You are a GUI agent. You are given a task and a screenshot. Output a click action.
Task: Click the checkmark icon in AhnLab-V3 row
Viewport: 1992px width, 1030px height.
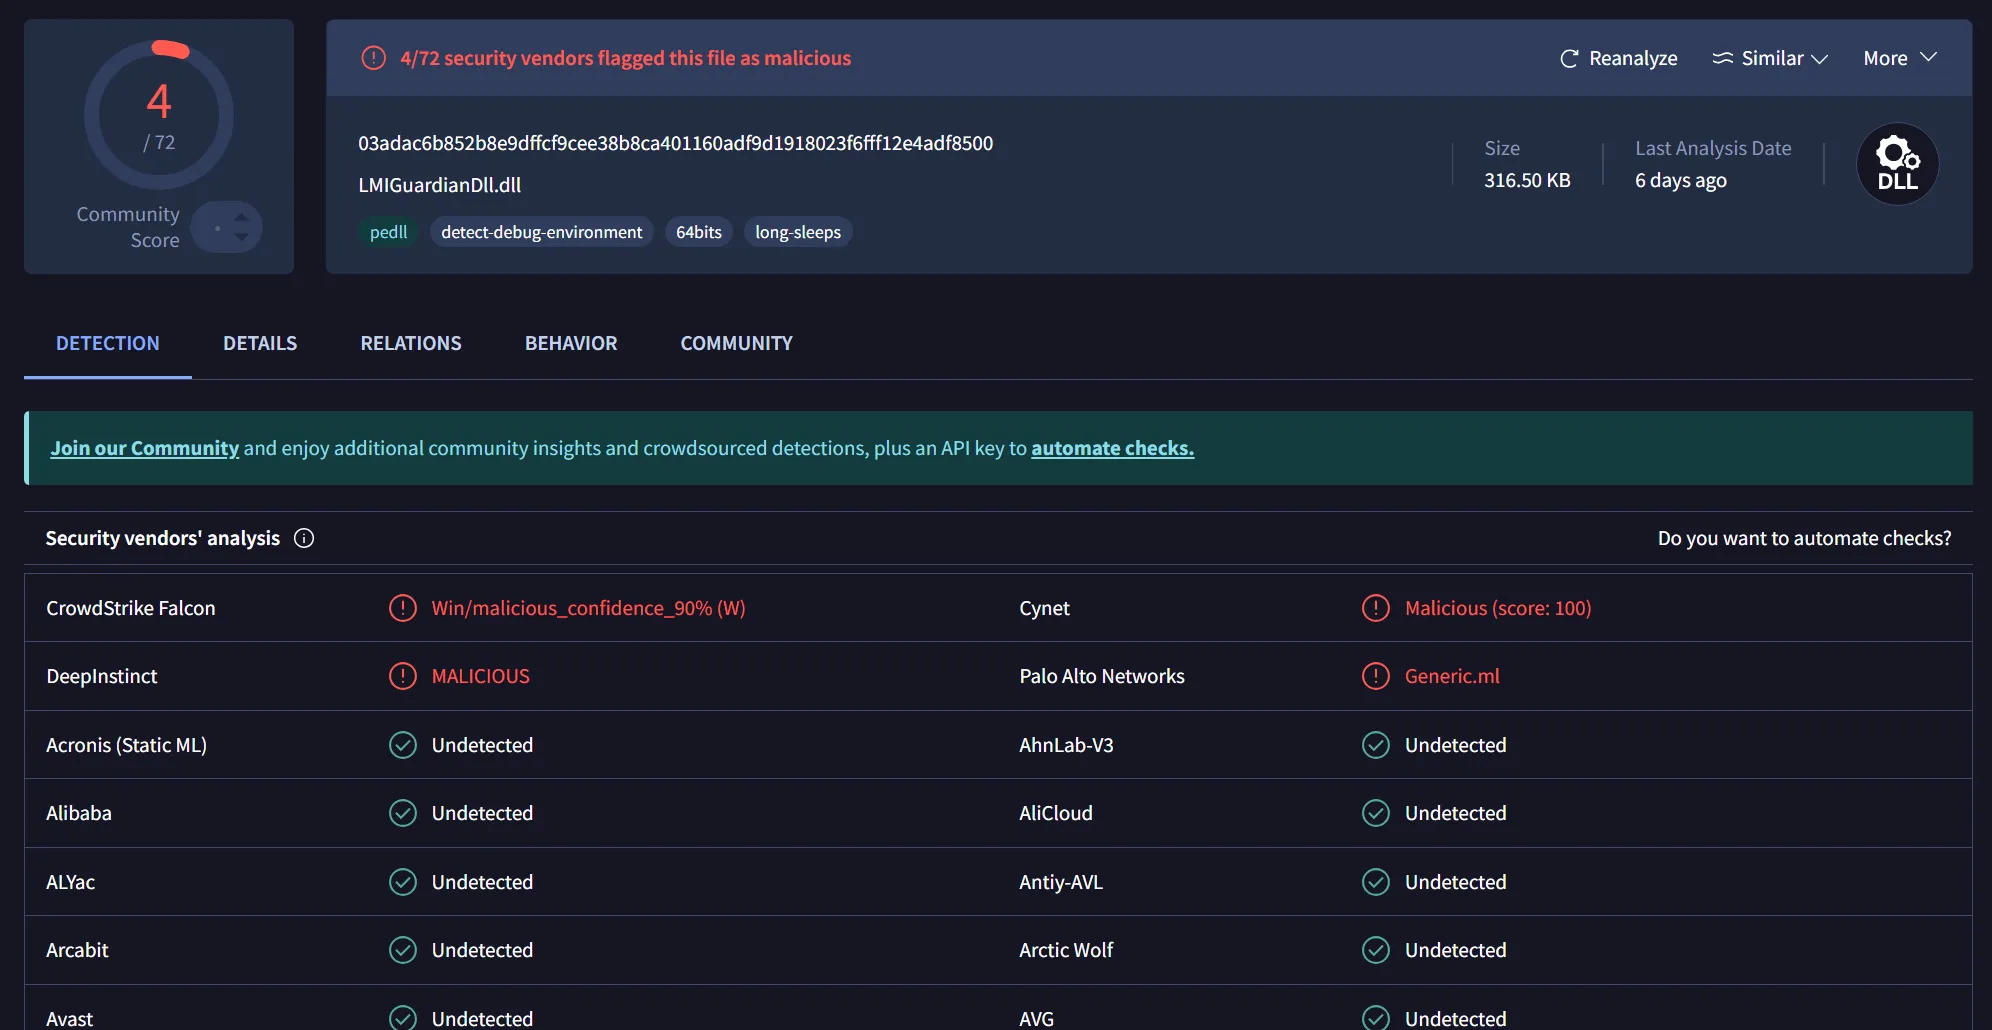click(x=1375, y=745)
